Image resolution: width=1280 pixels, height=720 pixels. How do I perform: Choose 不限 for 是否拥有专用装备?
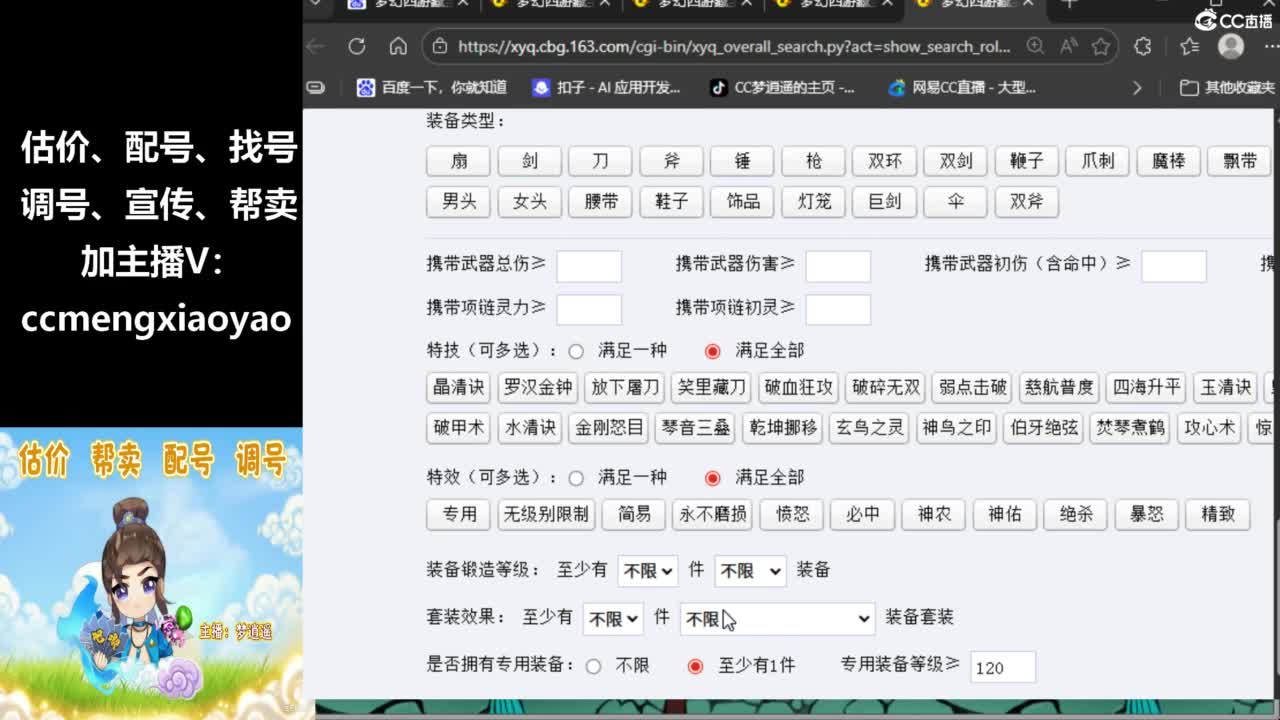(x=593, y=665)
